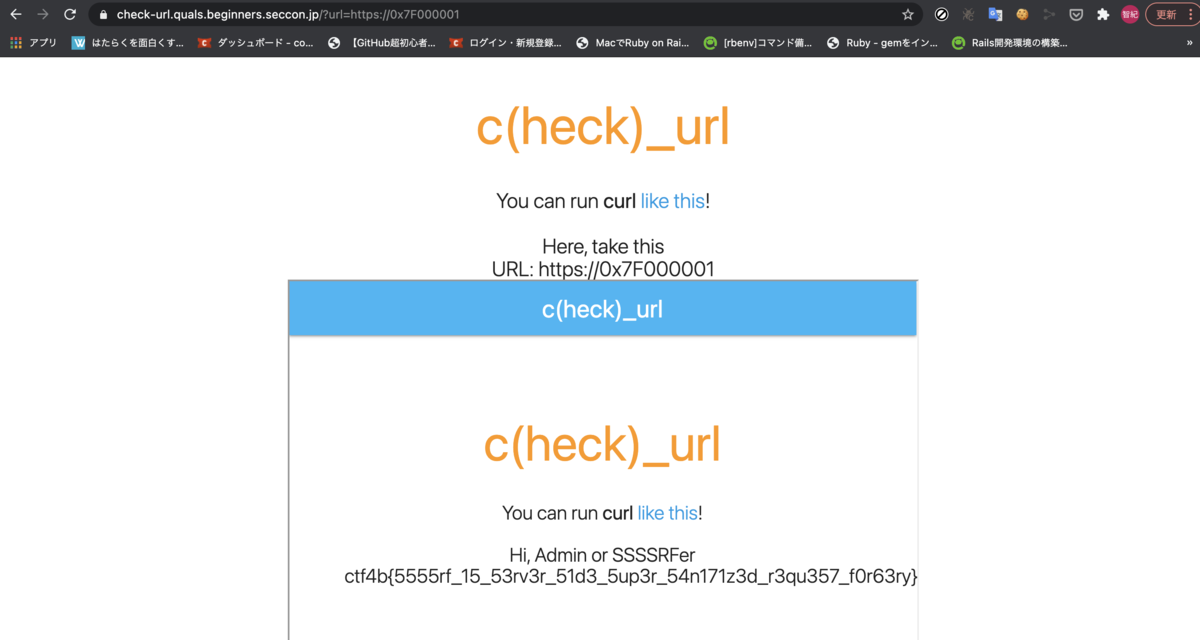Open the はたらくを面白くす... bookmark
The height and width of the screenshot is (640, 1200).
point(128,43)
